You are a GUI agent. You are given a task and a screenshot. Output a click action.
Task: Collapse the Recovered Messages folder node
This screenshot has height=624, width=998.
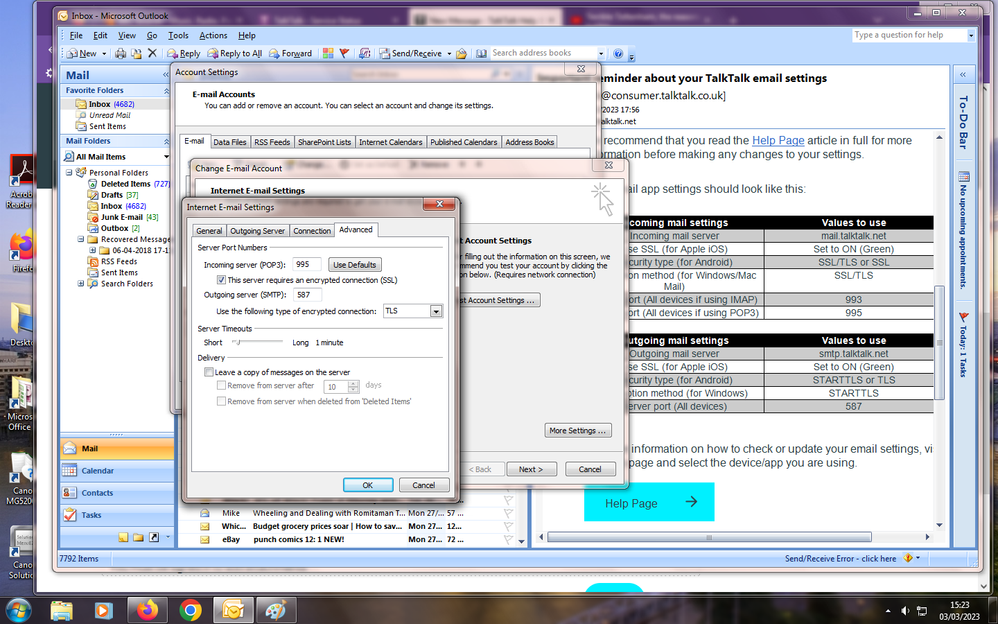(81, 239)
